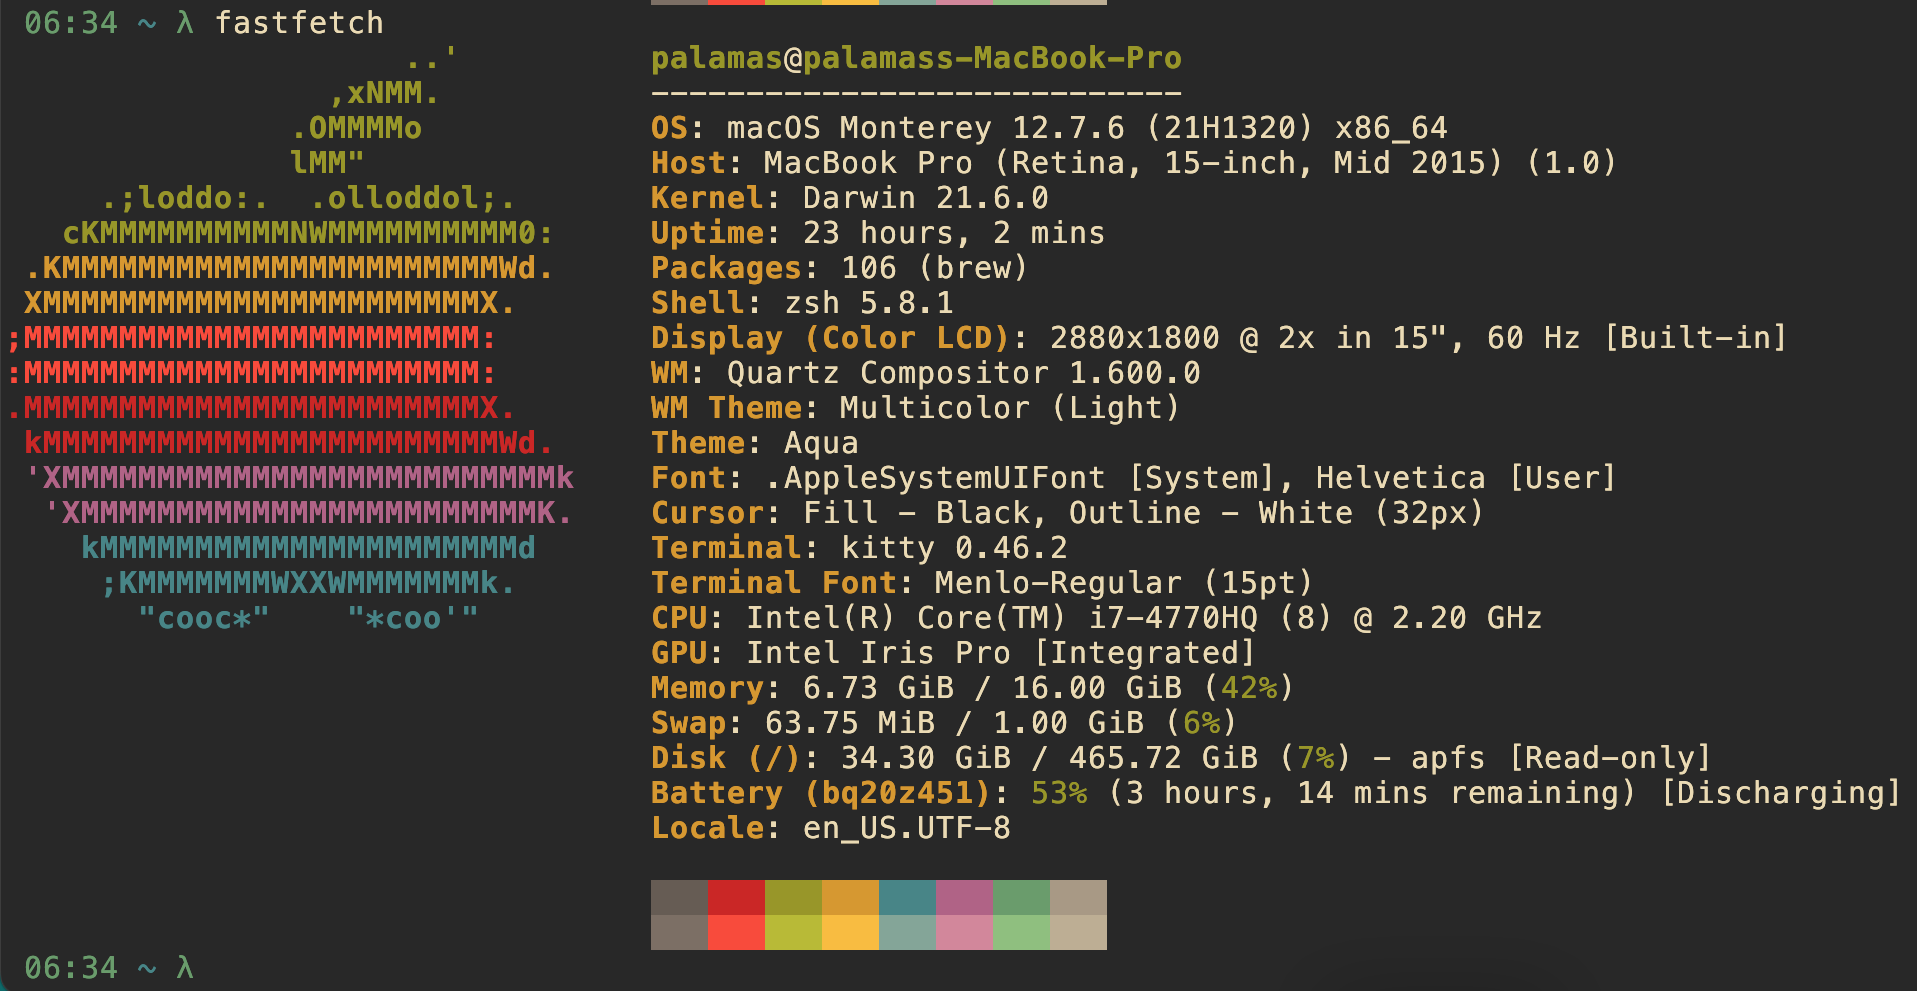Screen dimensions: 1917x991
Task: Click the "Packages: 106 (brew)" line
Action: point(840,268)
